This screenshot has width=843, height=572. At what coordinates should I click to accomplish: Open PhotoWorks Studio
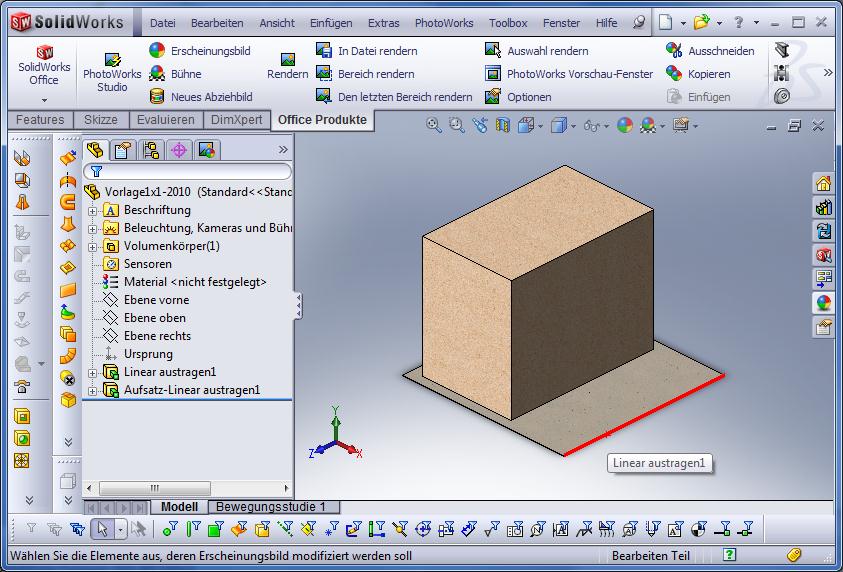click(112, 72)
